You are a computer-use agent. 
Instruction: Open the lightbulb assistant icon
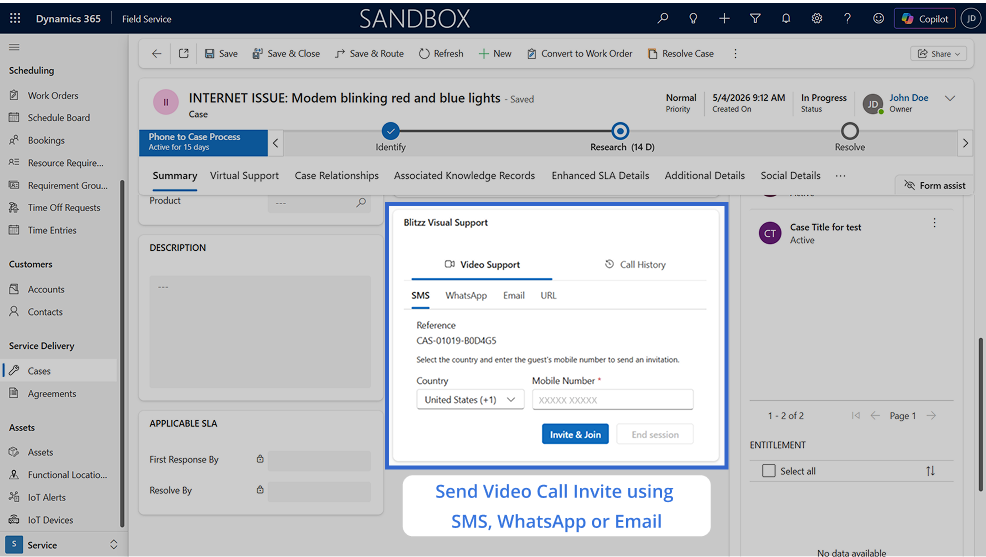pyautogui.click(x=693, y=18)
